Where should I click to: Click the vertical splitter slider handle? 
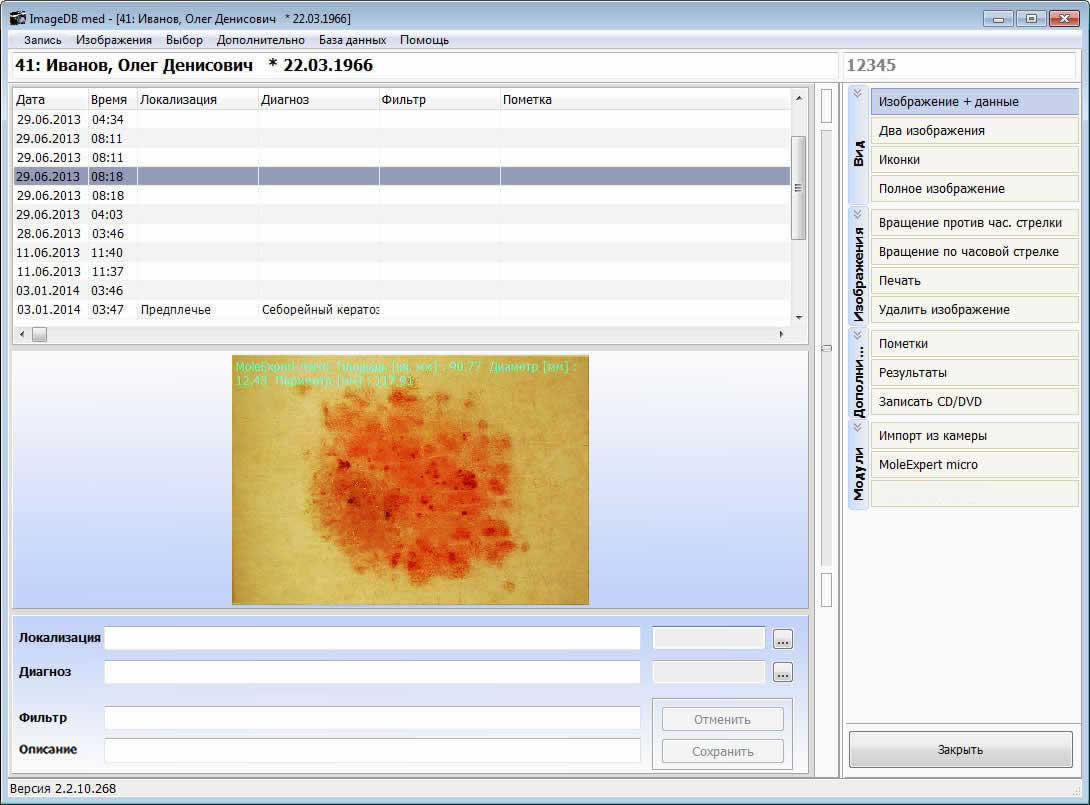click(x=826, y=348)
